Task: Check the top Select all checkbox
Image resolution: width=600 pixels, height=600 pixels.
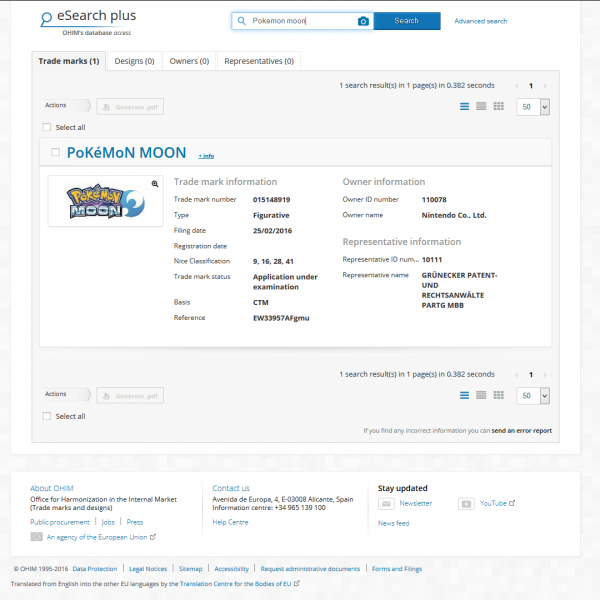Action: pos(47,127)
